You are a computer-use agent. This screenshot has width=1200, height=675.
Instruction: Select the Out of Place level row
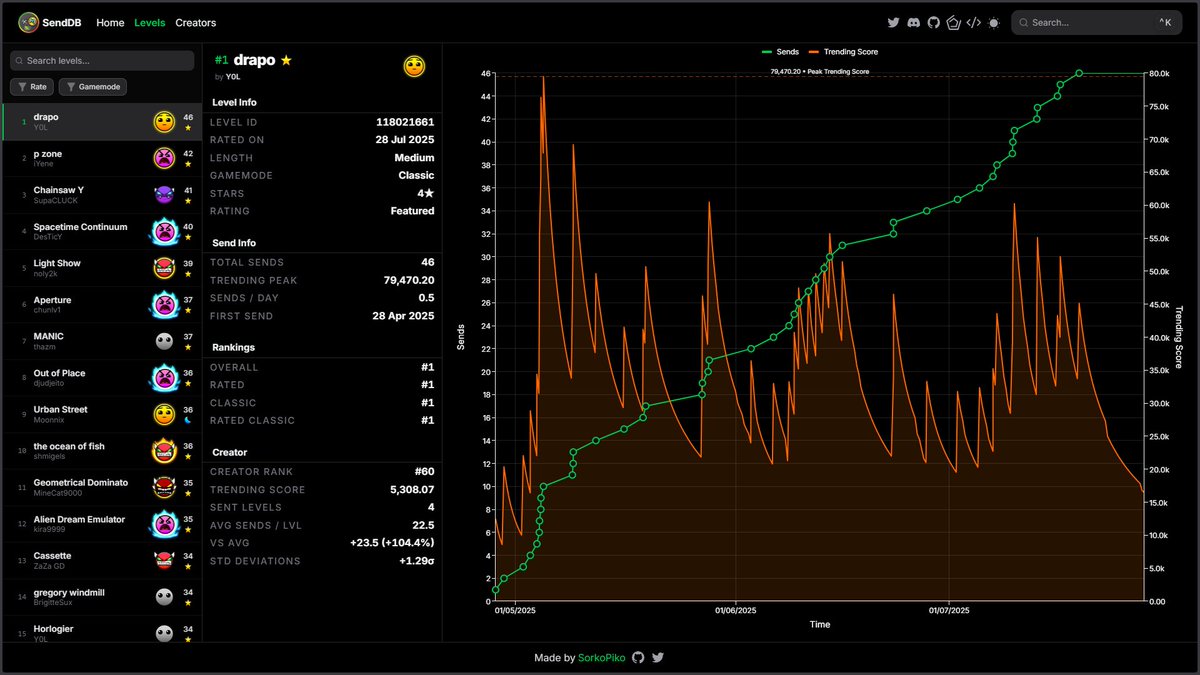click(102, 377)
